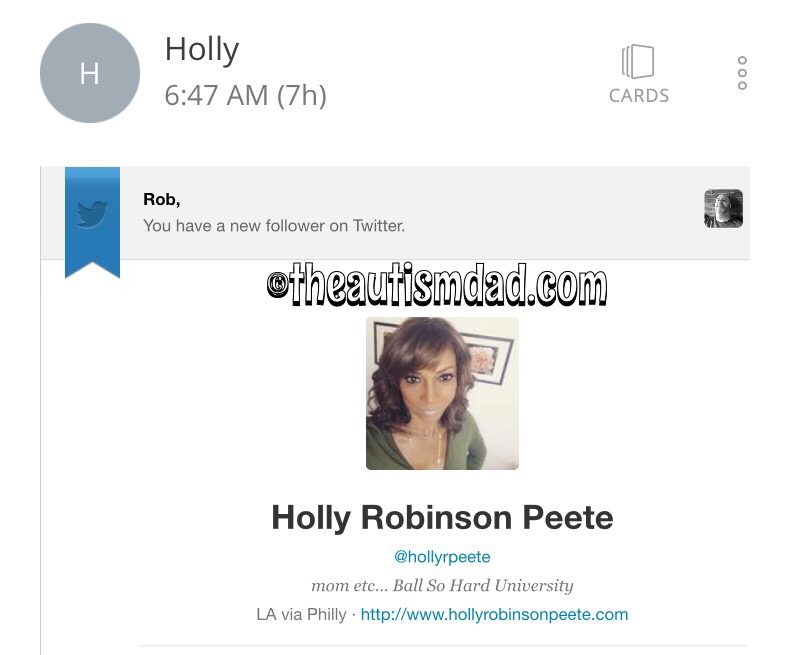This screenshot has height=655, width=791.
Task: Click the new follower on Twitter message
Action: (x=274, y=226)
